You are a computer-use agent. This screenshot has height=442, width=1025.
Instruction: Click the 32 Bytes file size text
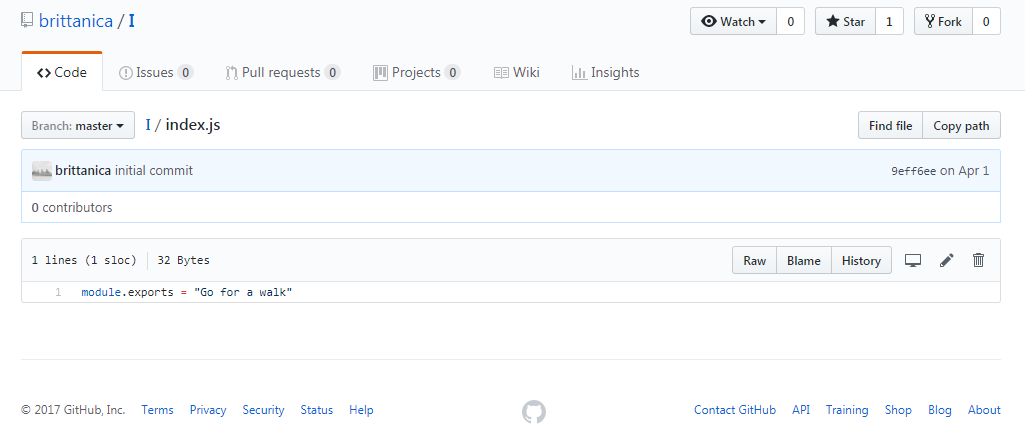click(x=184, y=260)
